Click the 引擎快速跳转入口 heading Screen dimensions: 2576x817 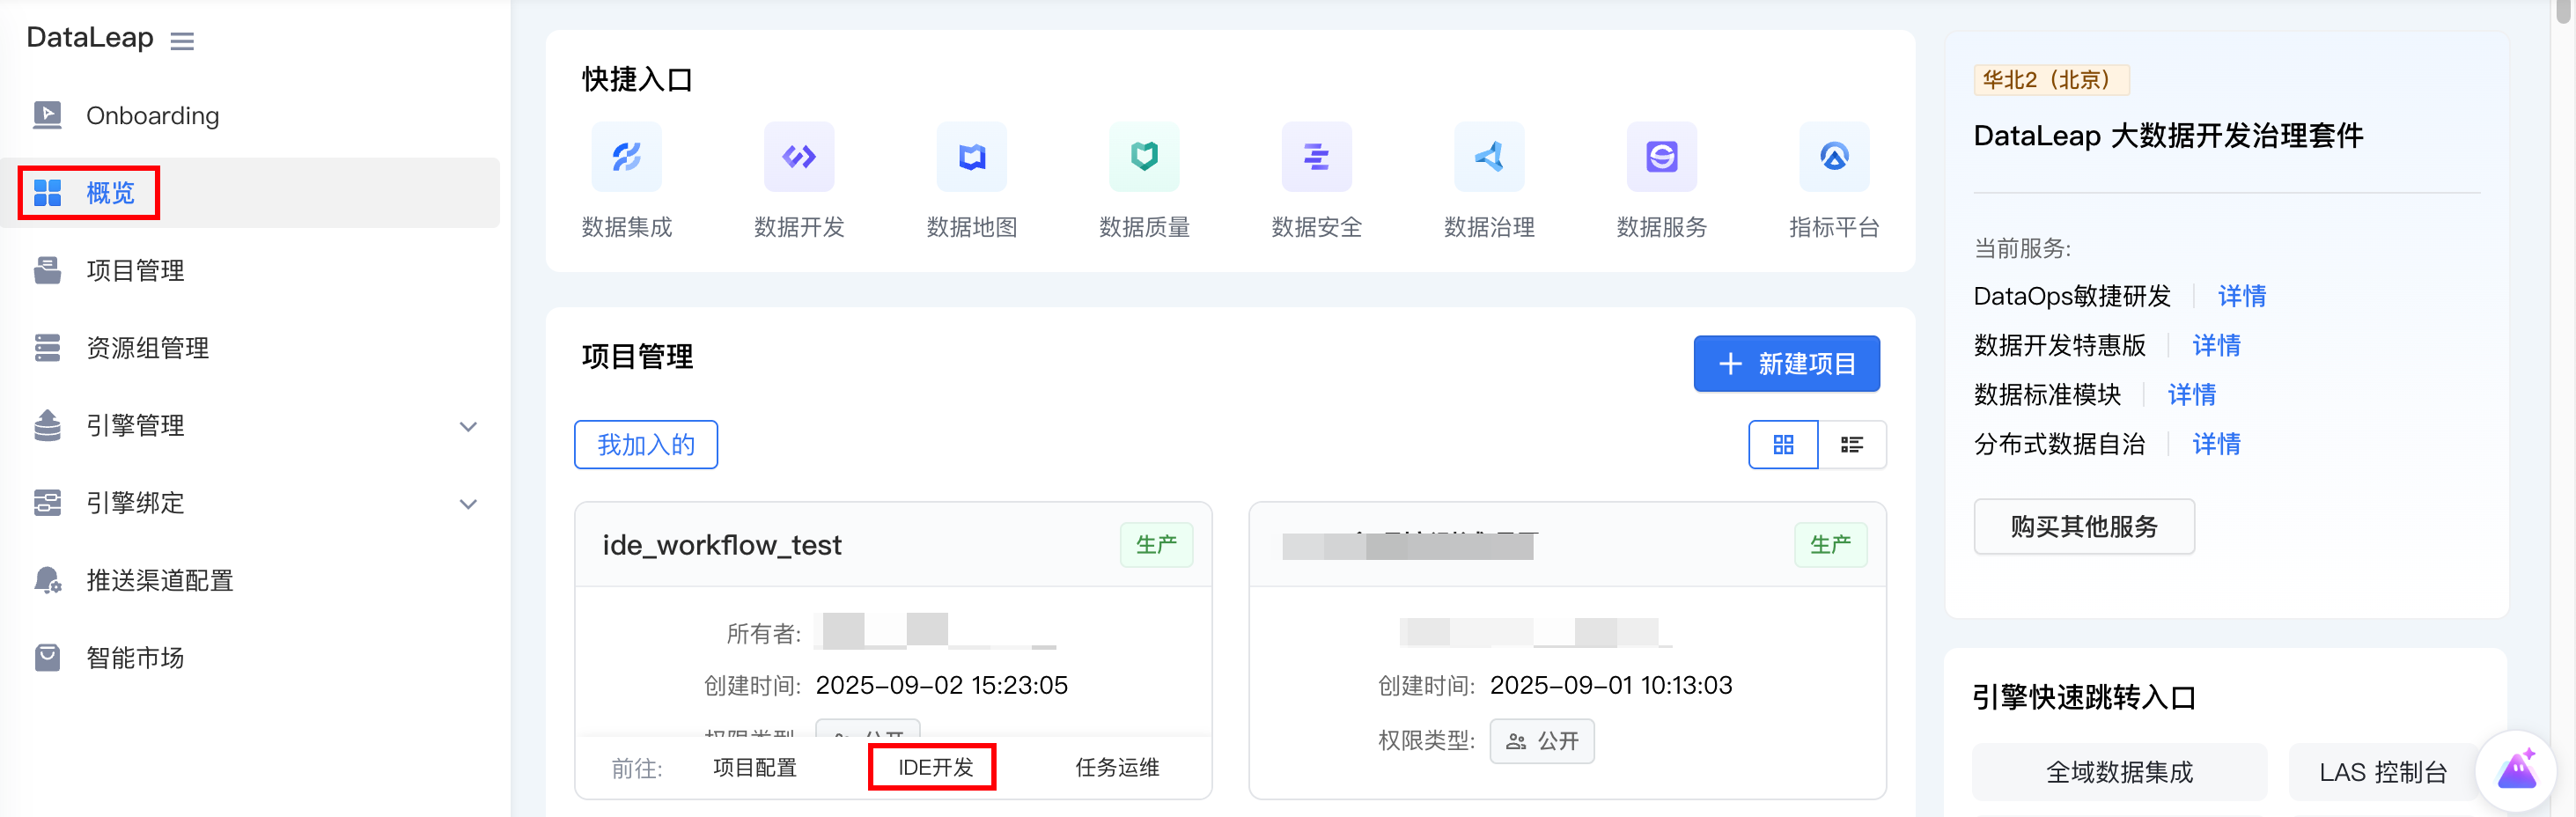(x=2084, y=697)
